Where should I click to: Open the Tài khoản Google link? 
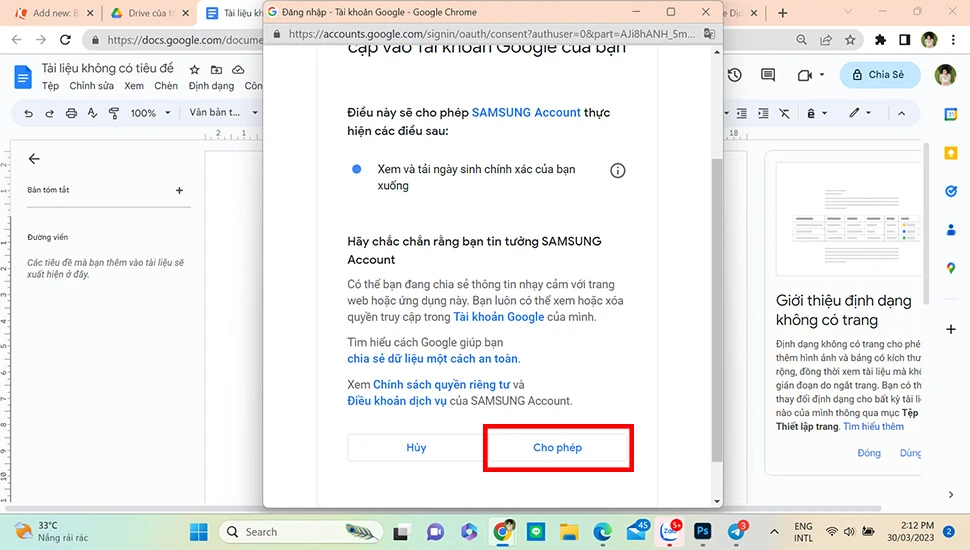499,317
